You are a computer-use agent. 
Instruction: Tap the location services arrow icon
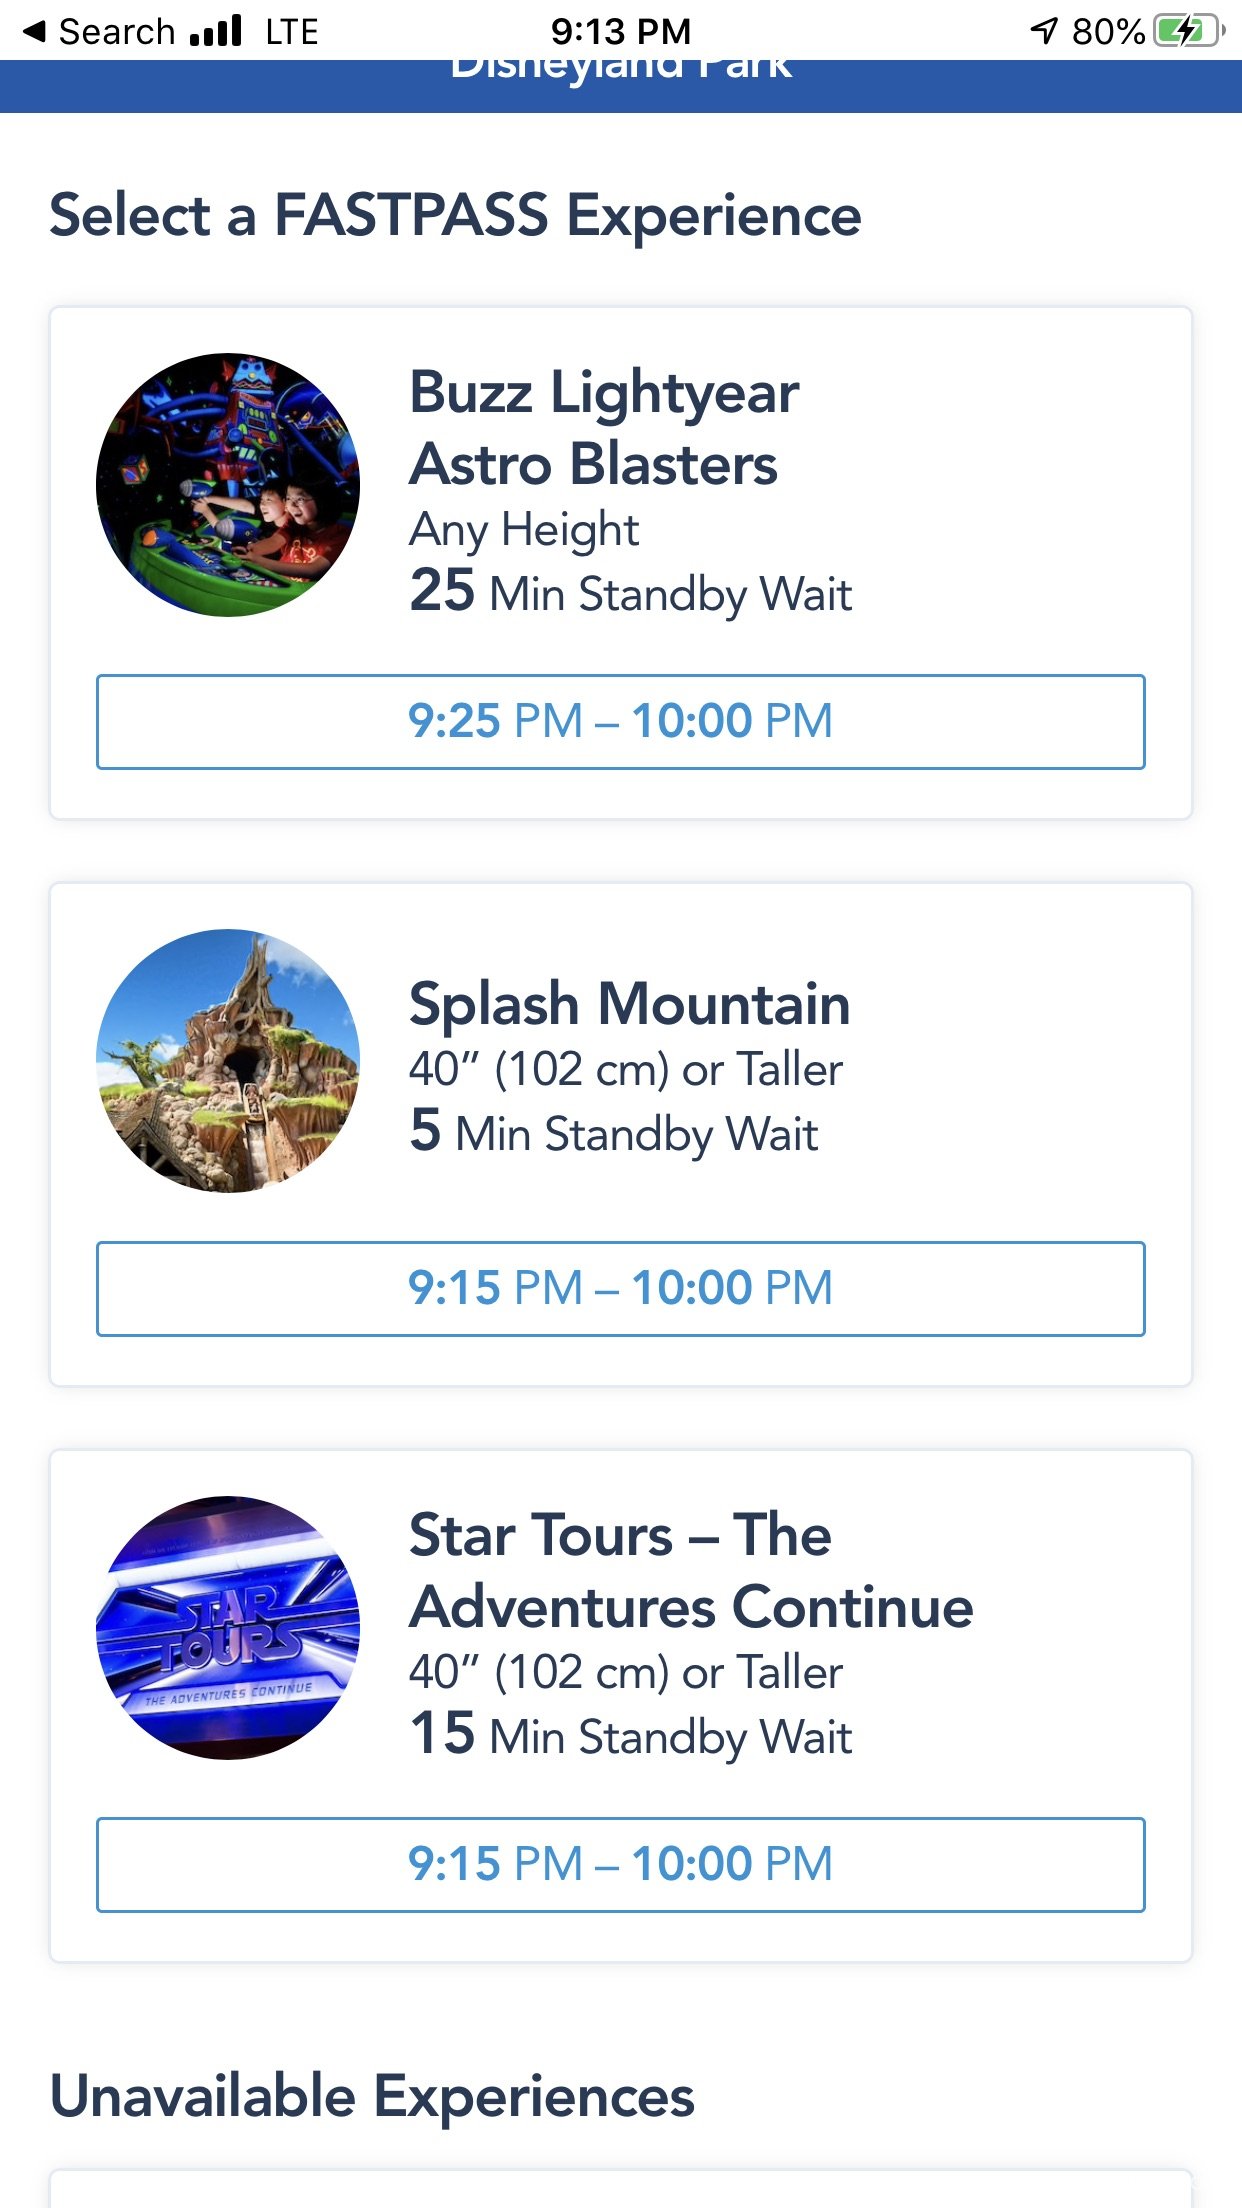1043,31
